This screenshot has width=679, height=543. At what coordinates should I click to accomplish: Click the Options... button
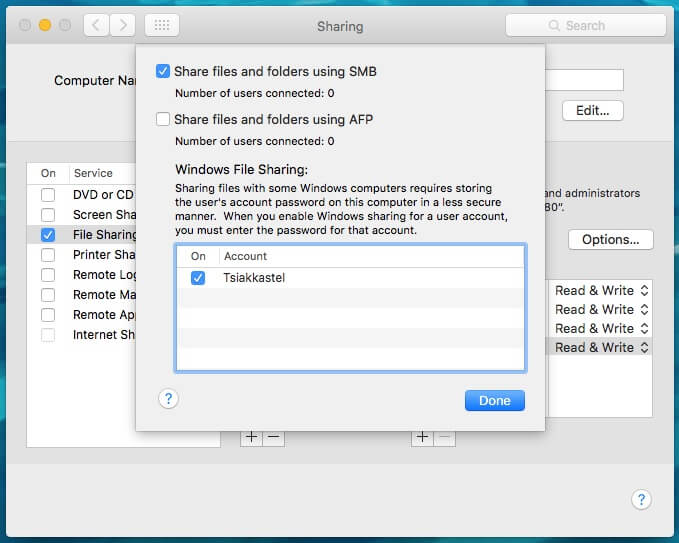[610, 239]
